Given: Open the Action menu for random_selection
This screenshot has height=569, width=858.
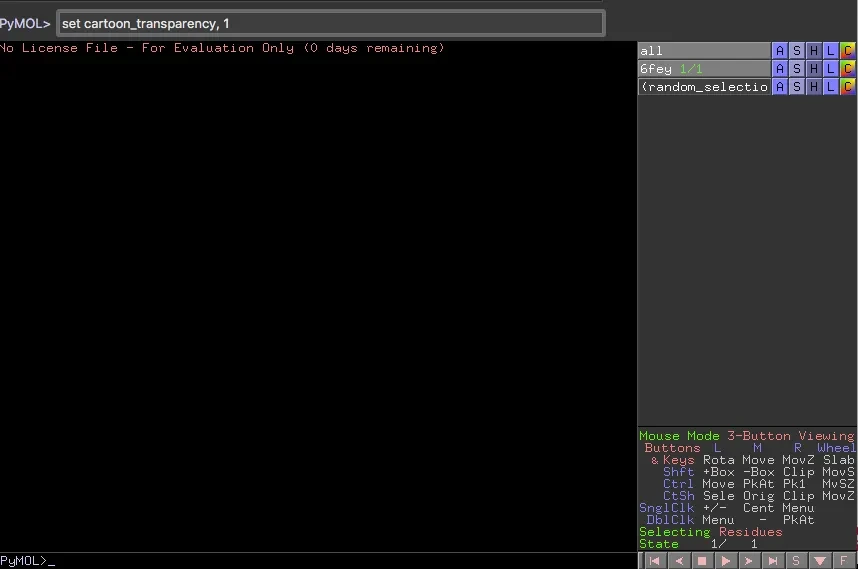Looking at the screenshot, I should [780, 87].
